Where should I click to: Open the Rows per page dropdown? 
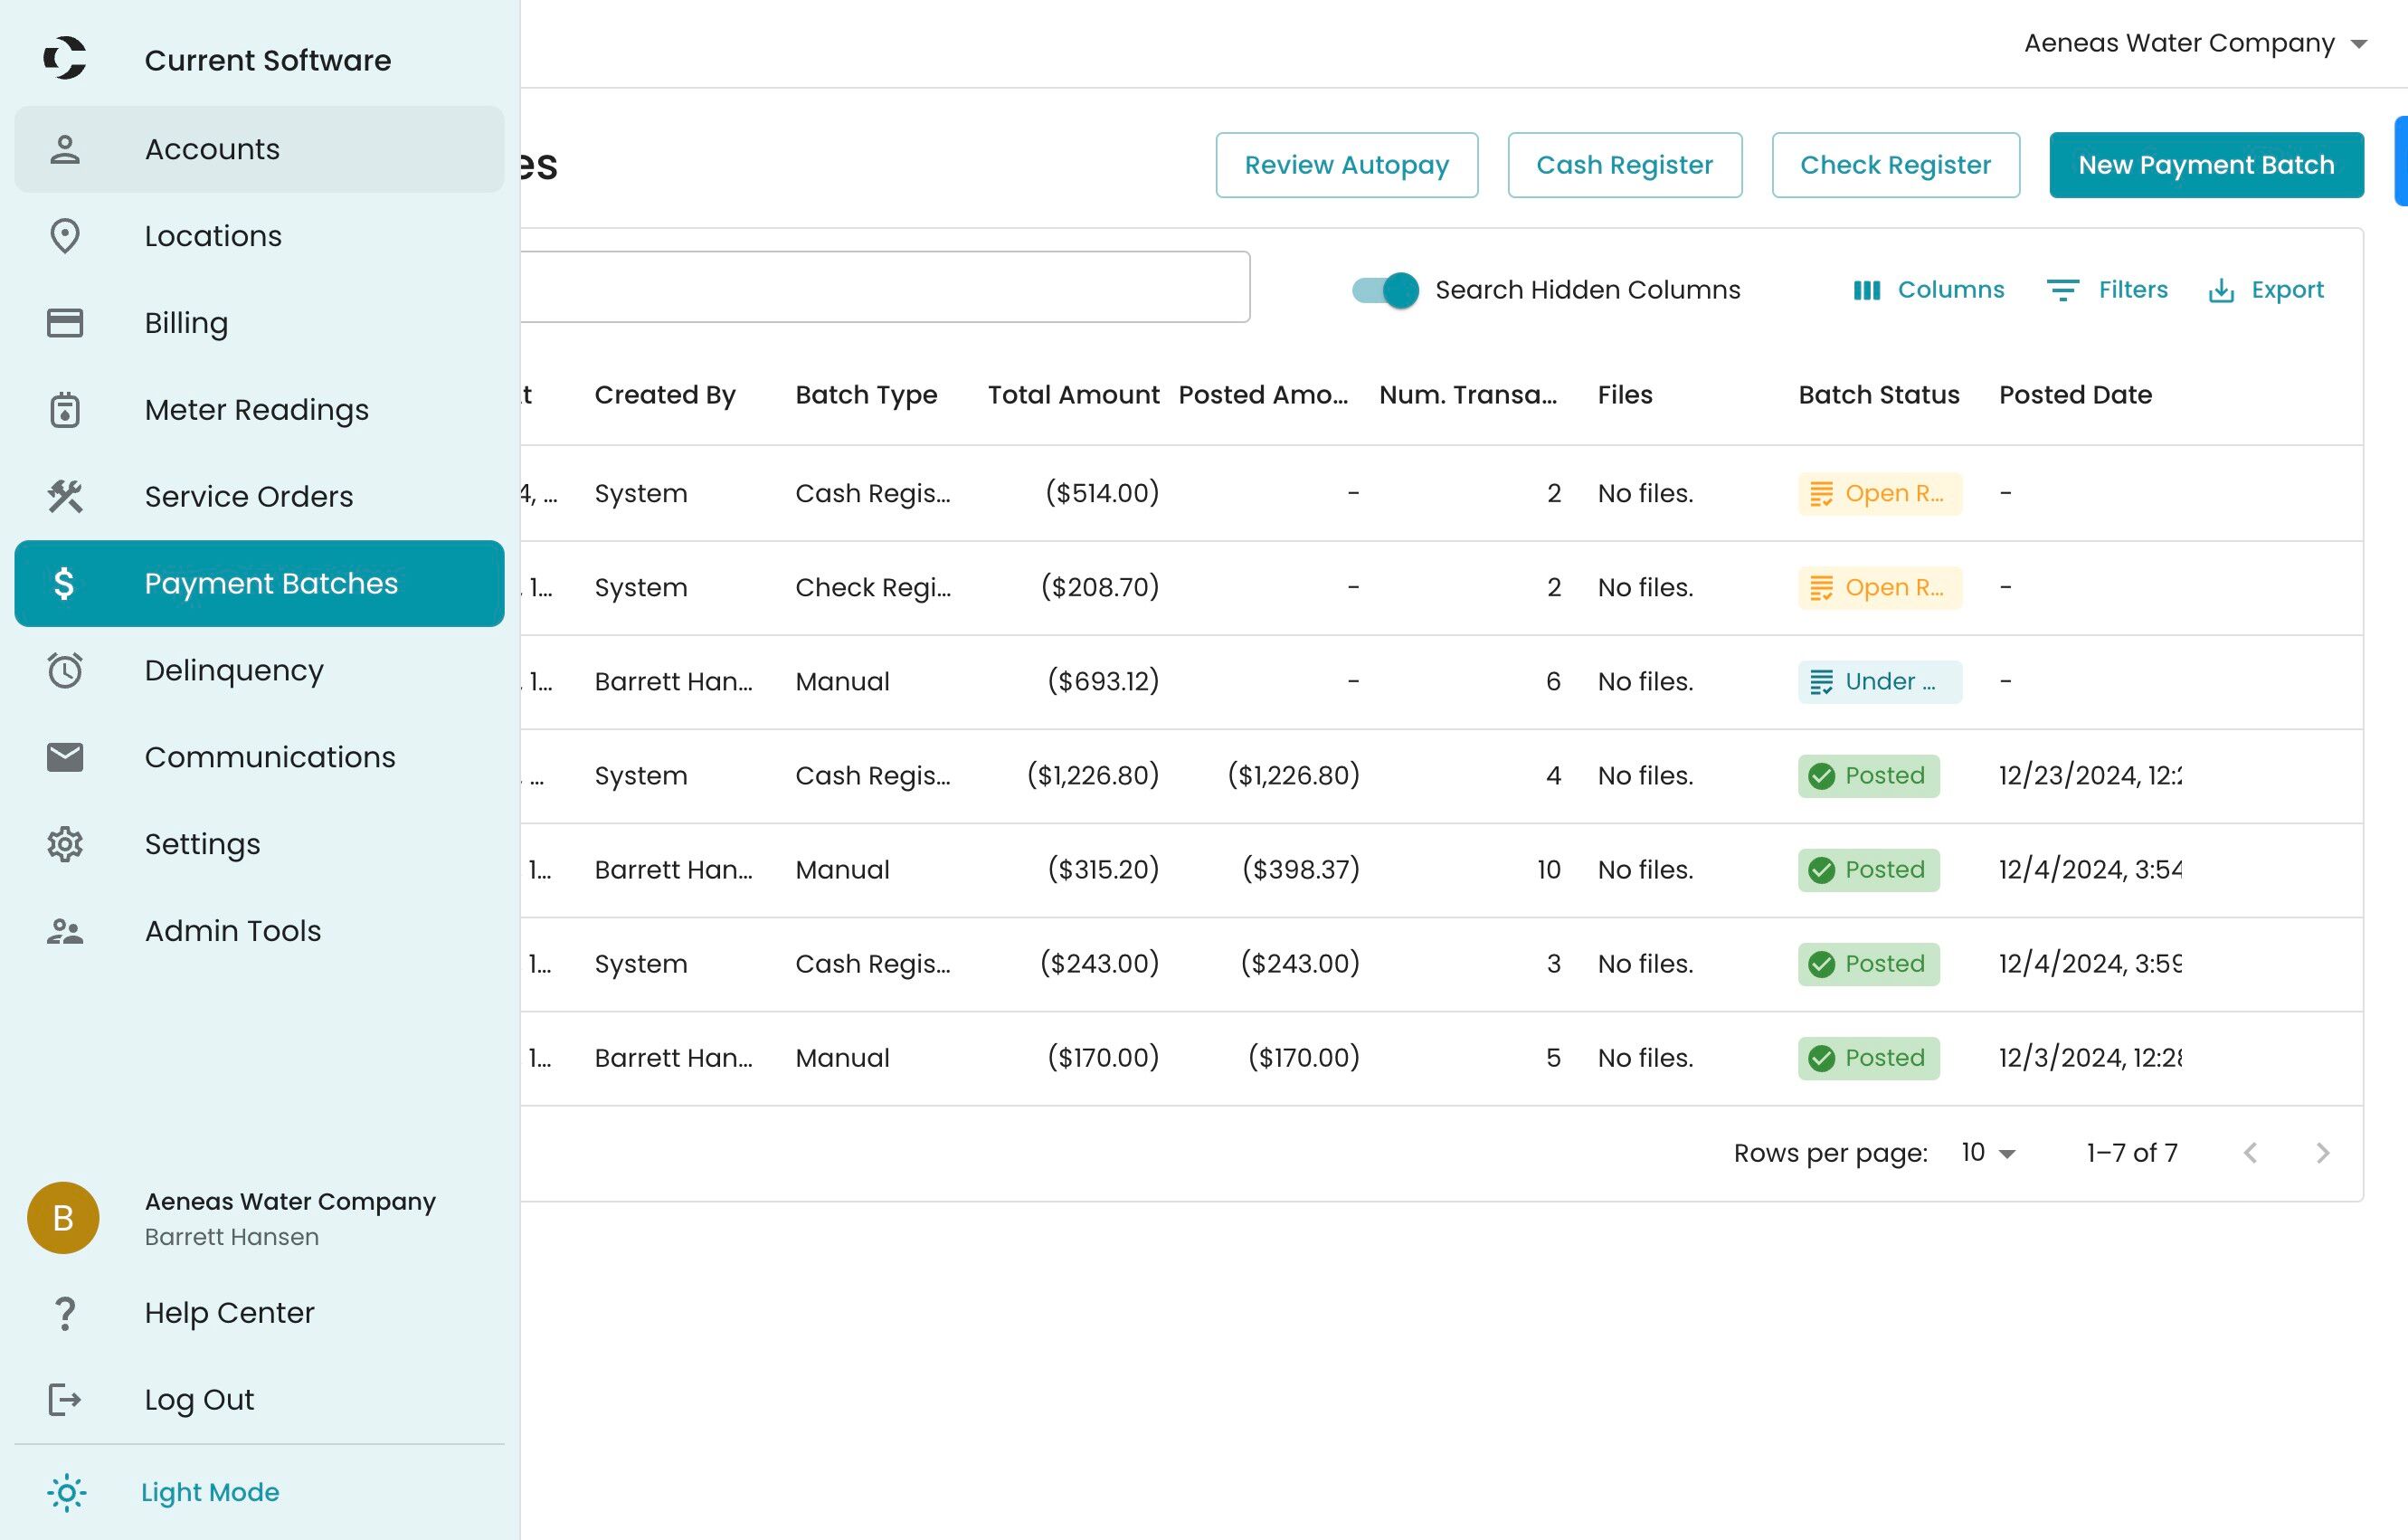click(x=1988, y=1153)
